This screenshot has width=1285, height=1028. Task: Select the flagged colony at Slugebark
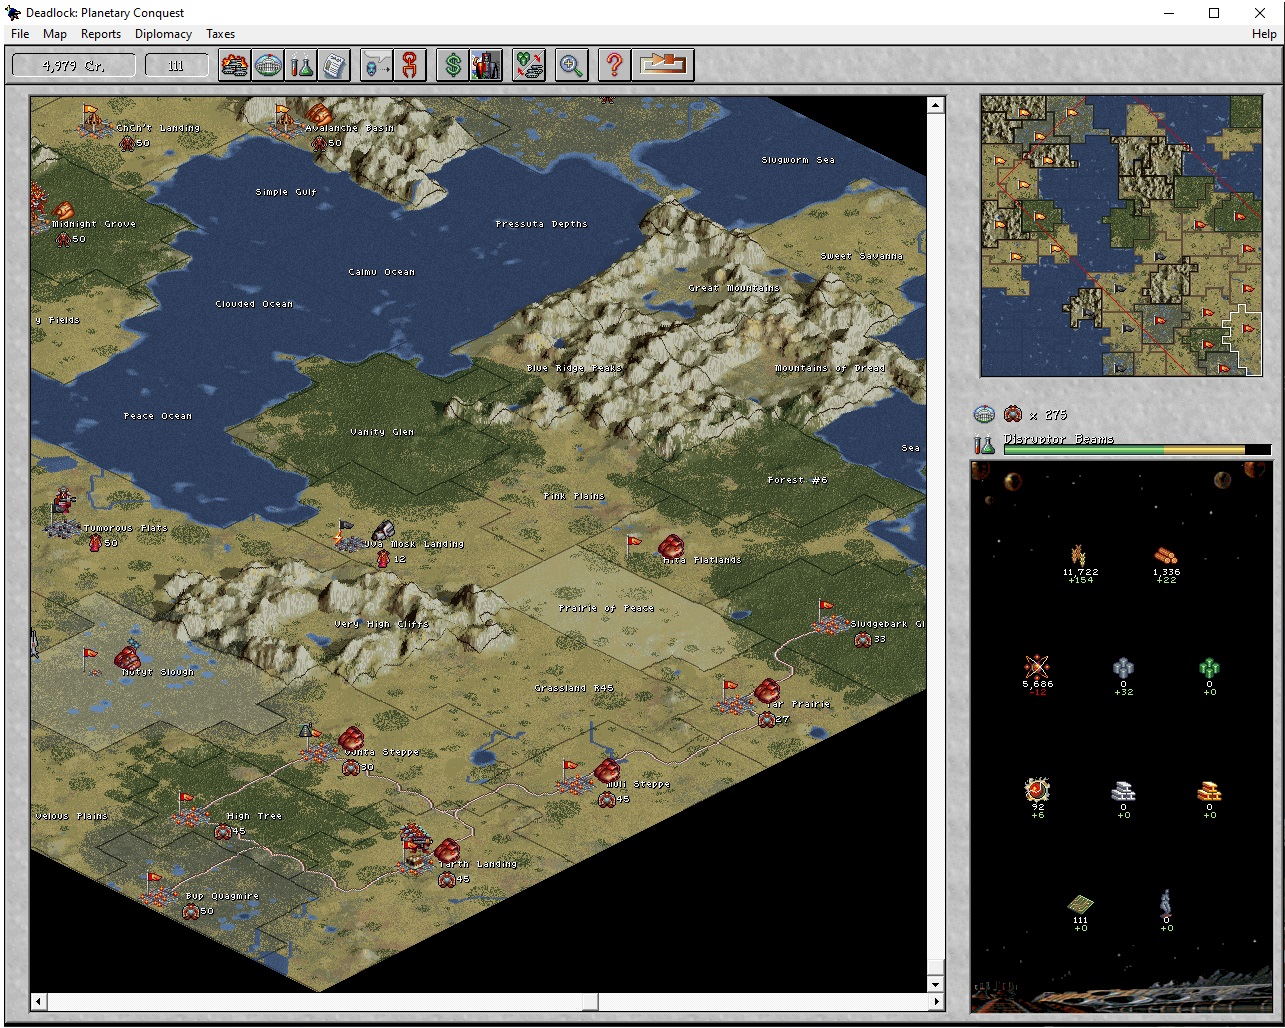click(830, 618)
